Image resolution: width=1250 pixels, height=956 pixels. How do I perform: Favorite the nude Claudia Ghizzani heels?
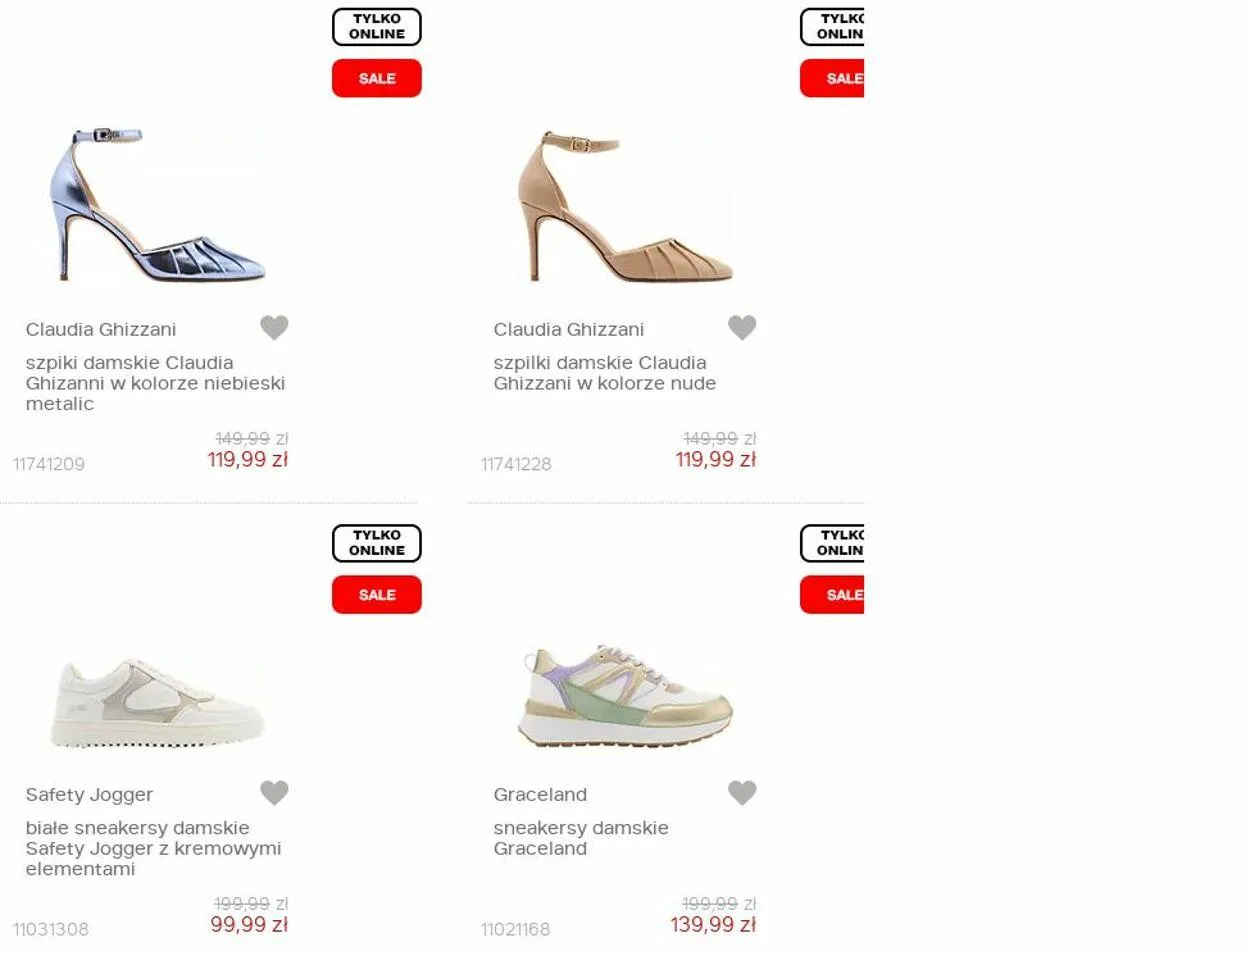click(x=742, y=327)
